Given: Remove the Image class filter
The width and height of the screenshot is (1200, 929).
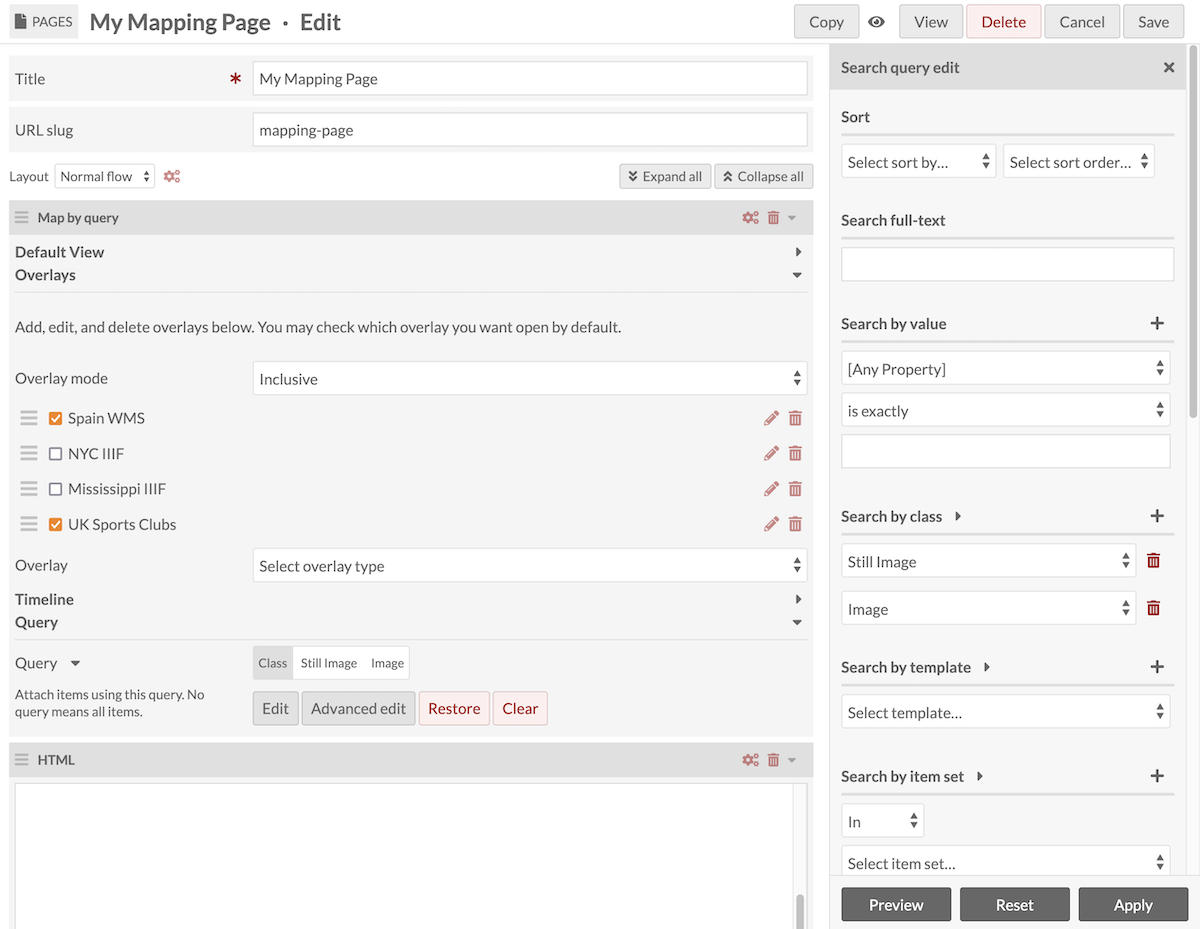Looking at the screenshot, I should pyautogui.click(x=1153, y=608).
